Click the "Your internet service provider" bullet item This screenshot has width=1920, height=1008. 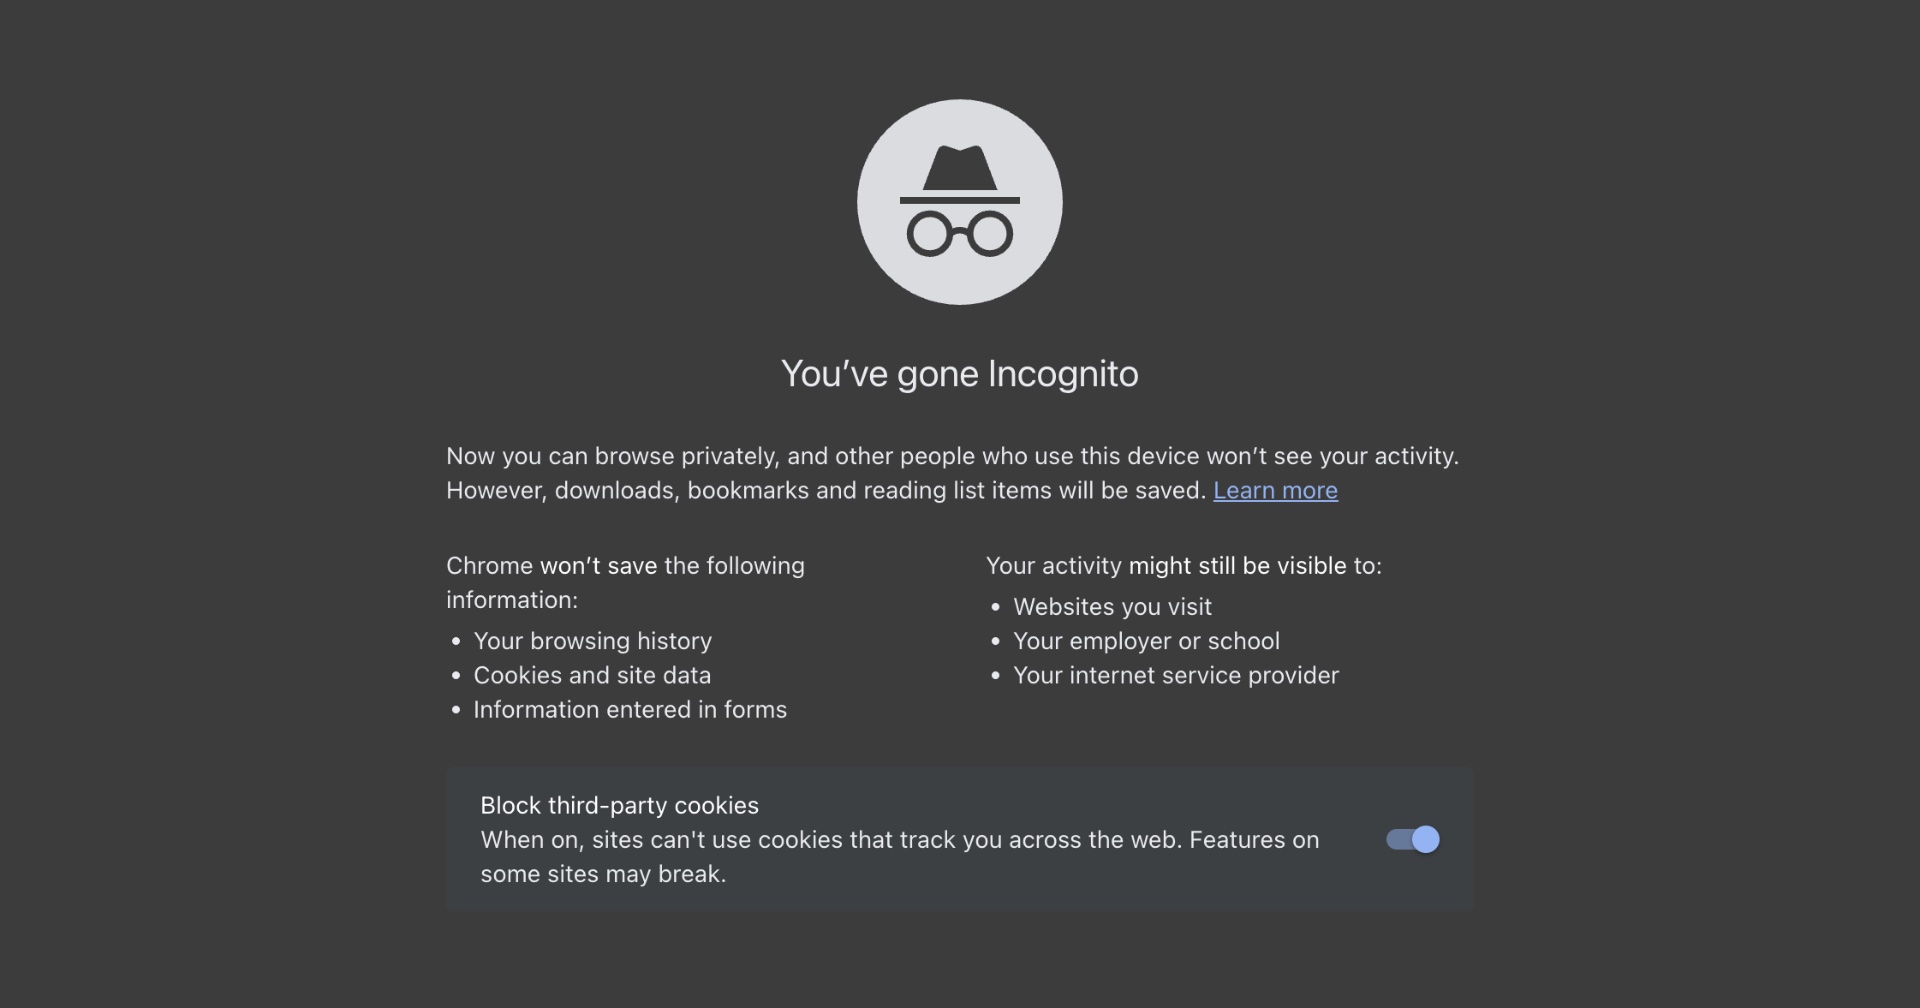(1176, 675)
